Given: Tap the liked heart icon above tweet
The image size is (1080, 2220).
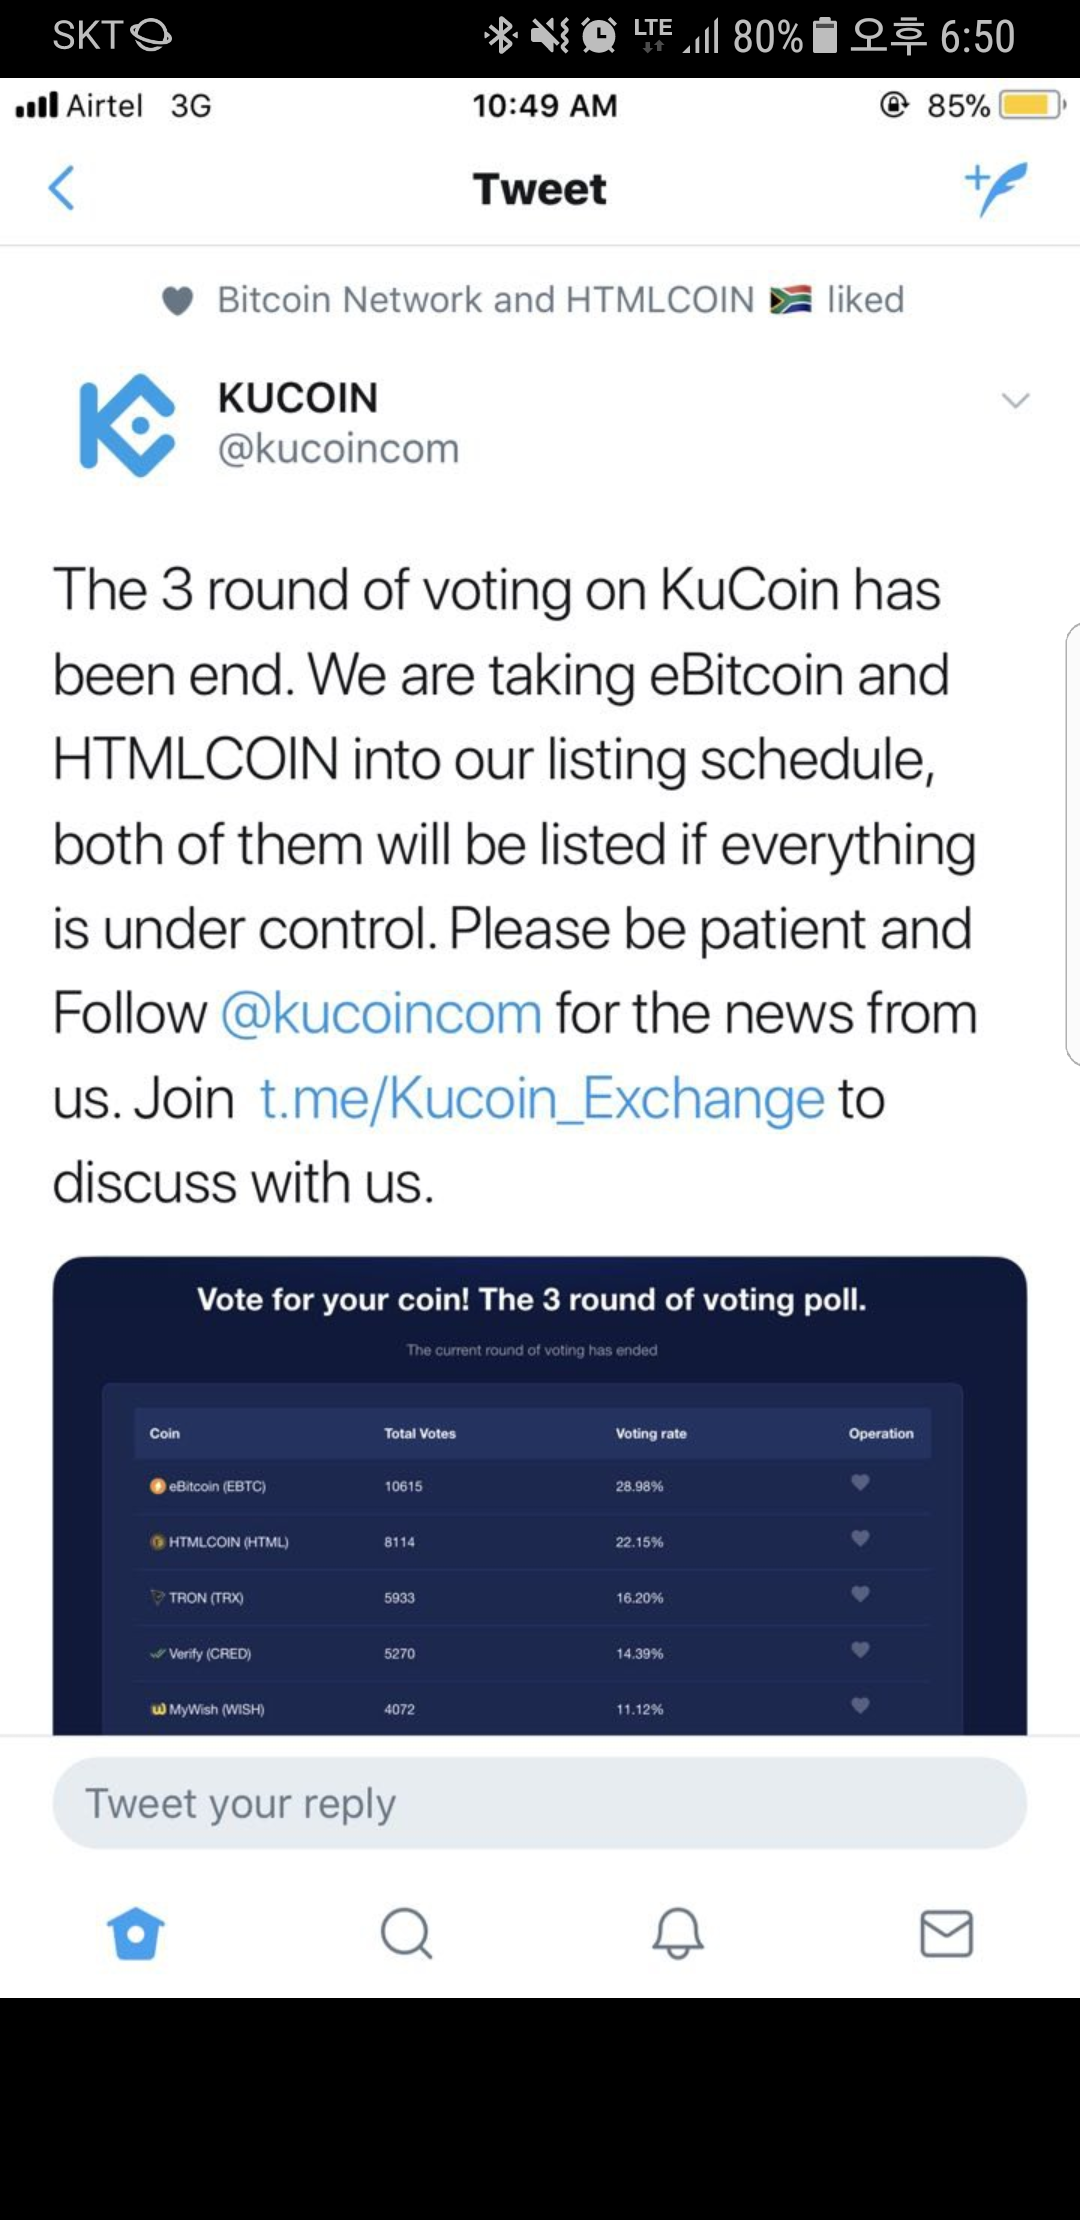Looking at the screenshot, I should pyautogui.click(x=177, y=300).
